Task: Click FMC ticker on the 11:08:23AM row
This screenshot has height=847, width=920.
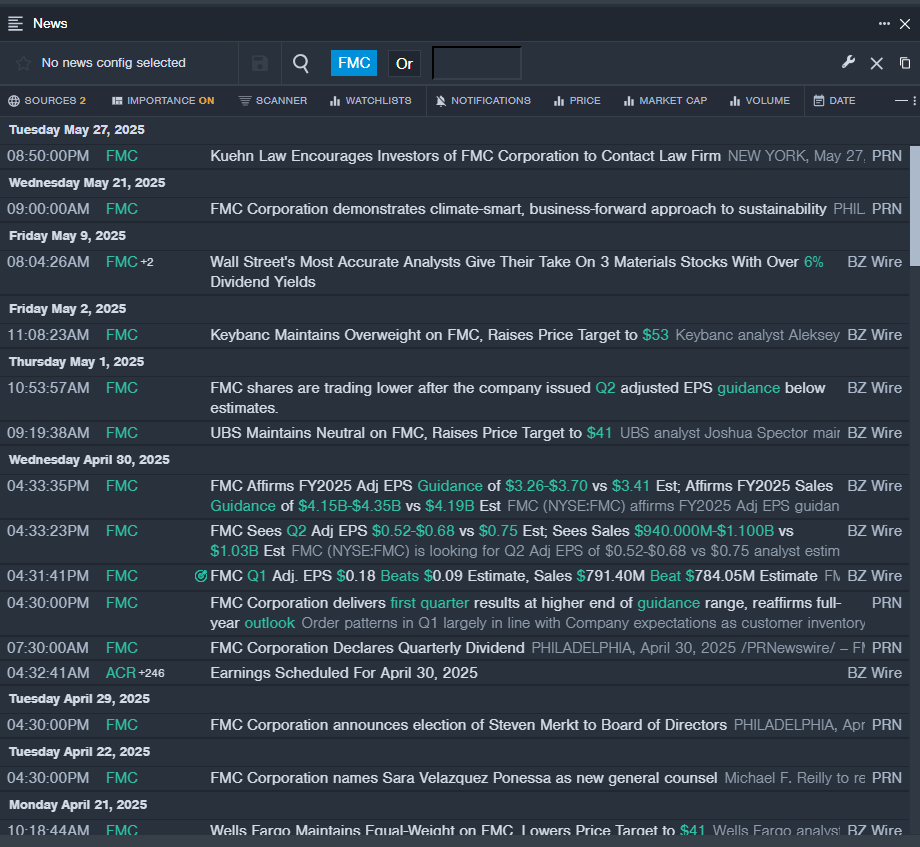Action: [x=122, y=335]
